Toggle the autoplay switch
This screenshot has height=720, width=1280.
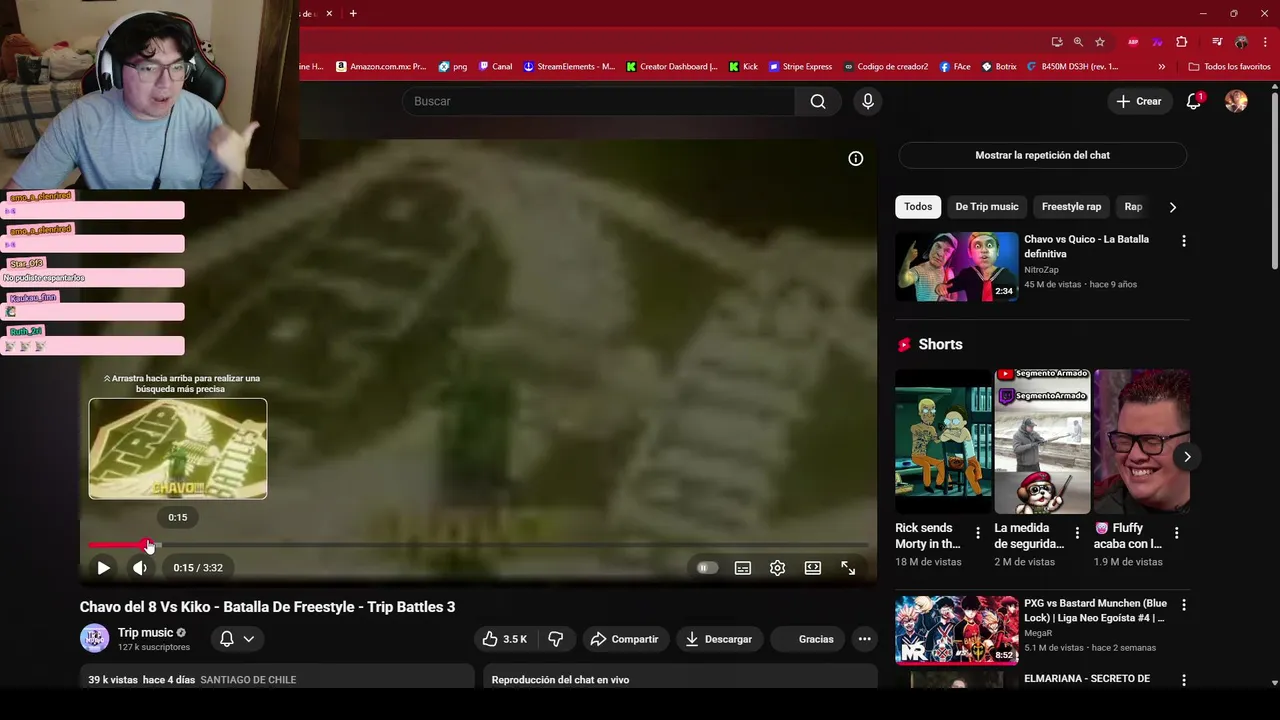pos(707,568)
